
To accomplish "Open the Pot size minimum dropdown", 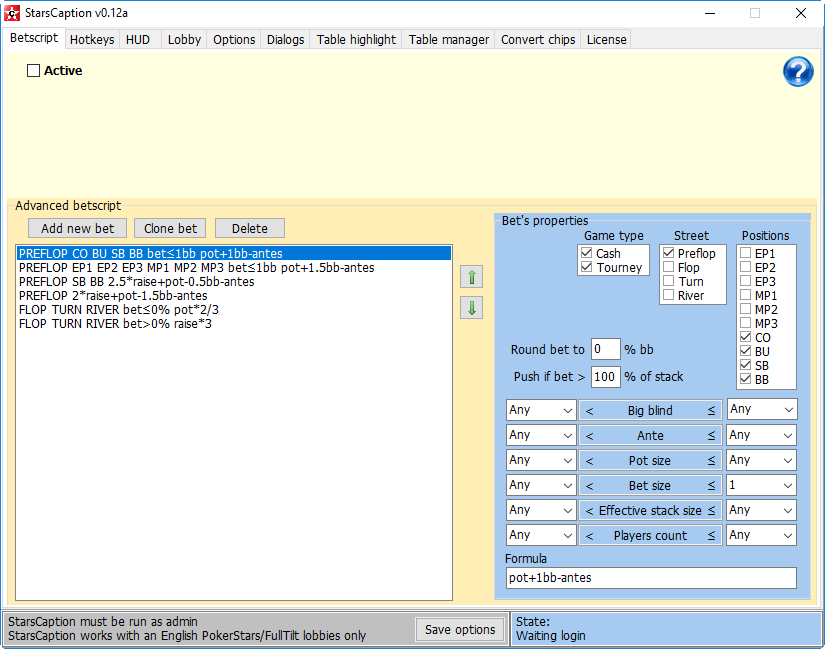I will coord(541,460).
